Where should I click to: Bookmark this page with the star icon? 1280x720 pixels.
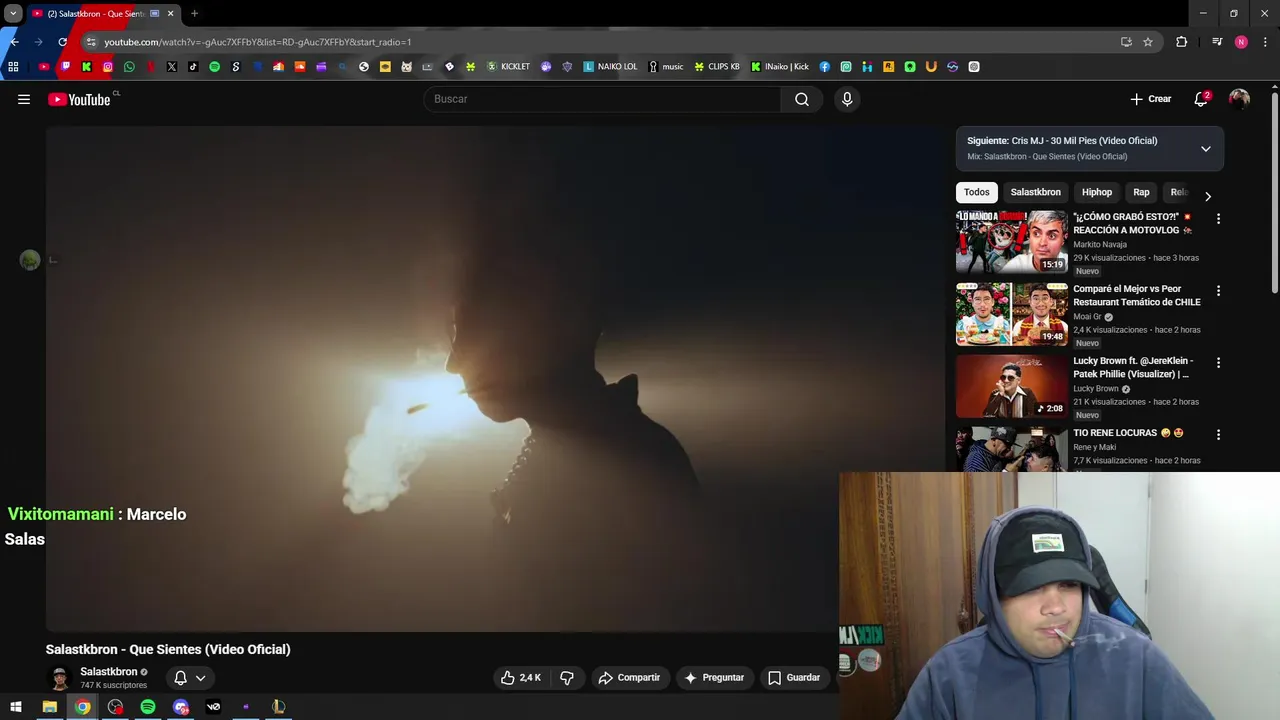(x=1148, y=42)
